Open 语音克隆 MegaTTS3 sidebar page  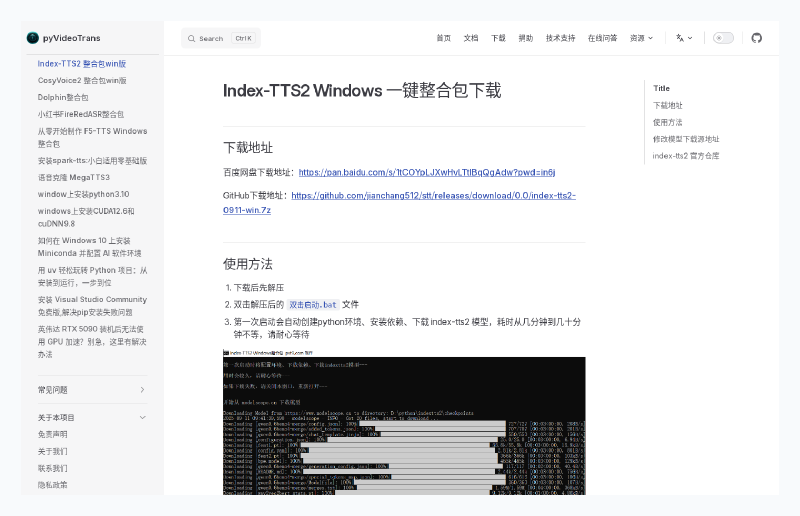(74, 177)
